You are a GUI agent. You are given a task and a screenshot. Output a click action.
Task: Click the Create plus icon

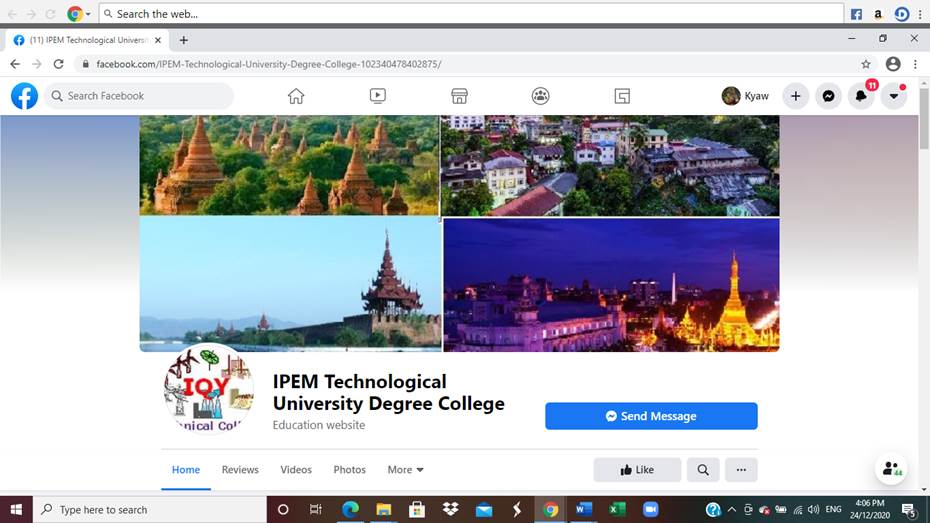click(x=795, y=96)
